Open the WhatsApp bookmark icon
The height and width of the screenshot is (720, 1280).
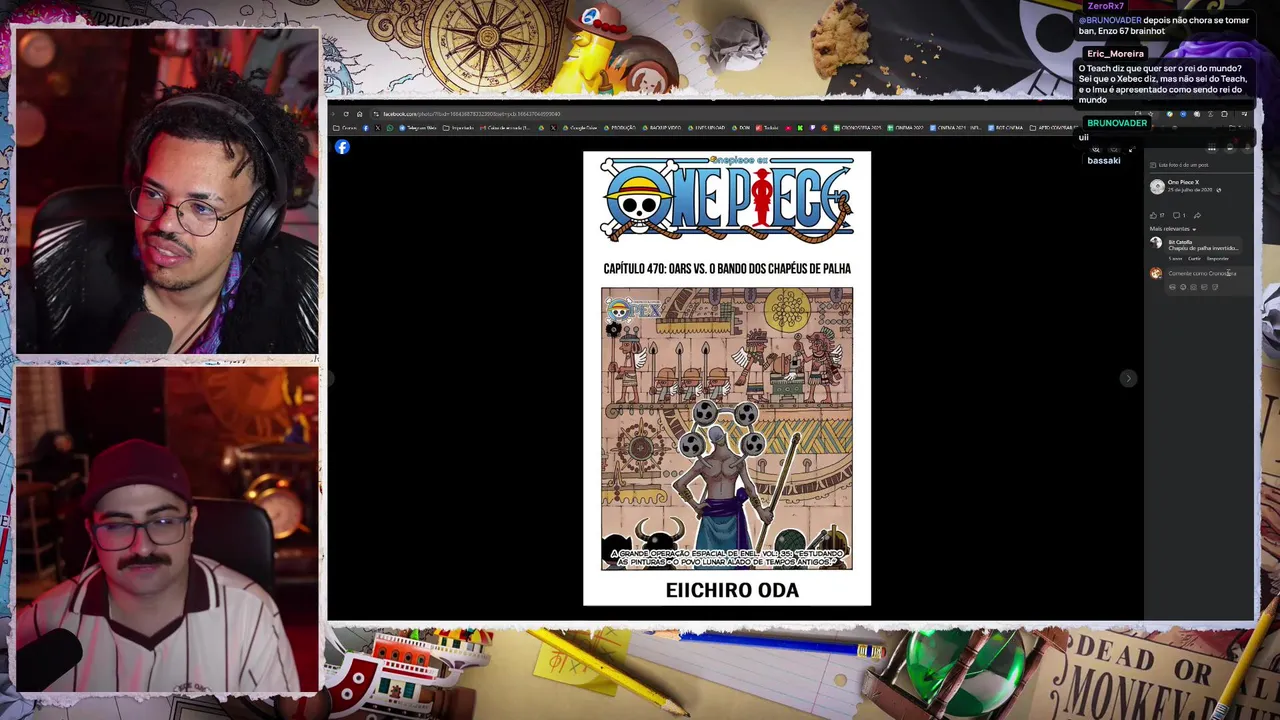[390, 128]
